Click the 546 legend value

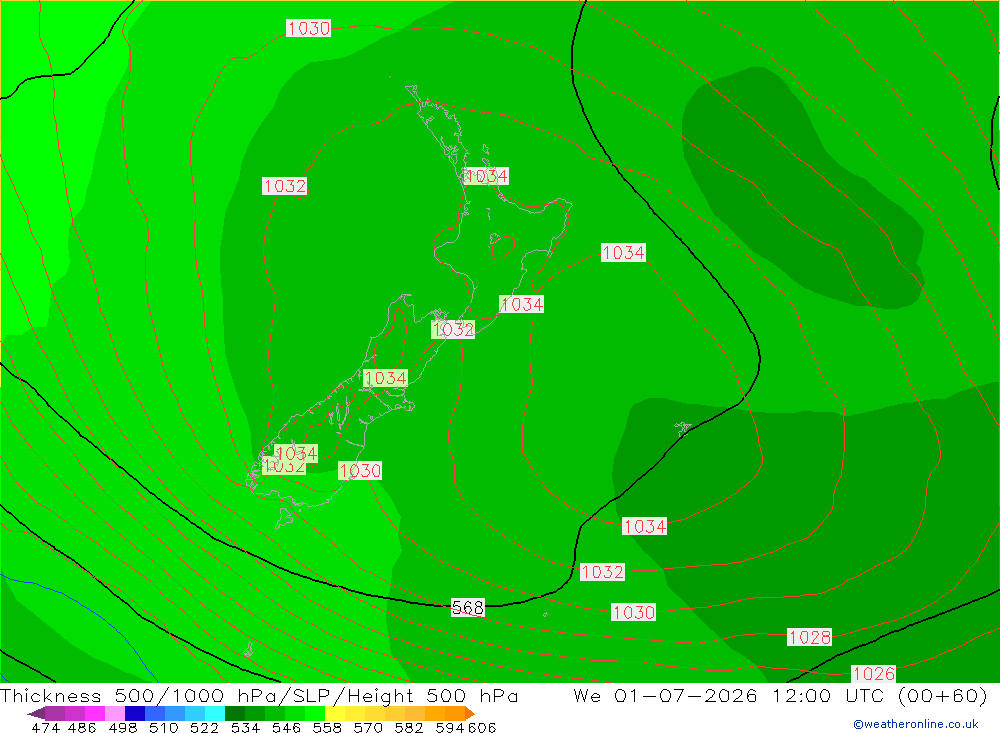coord(286,728)
